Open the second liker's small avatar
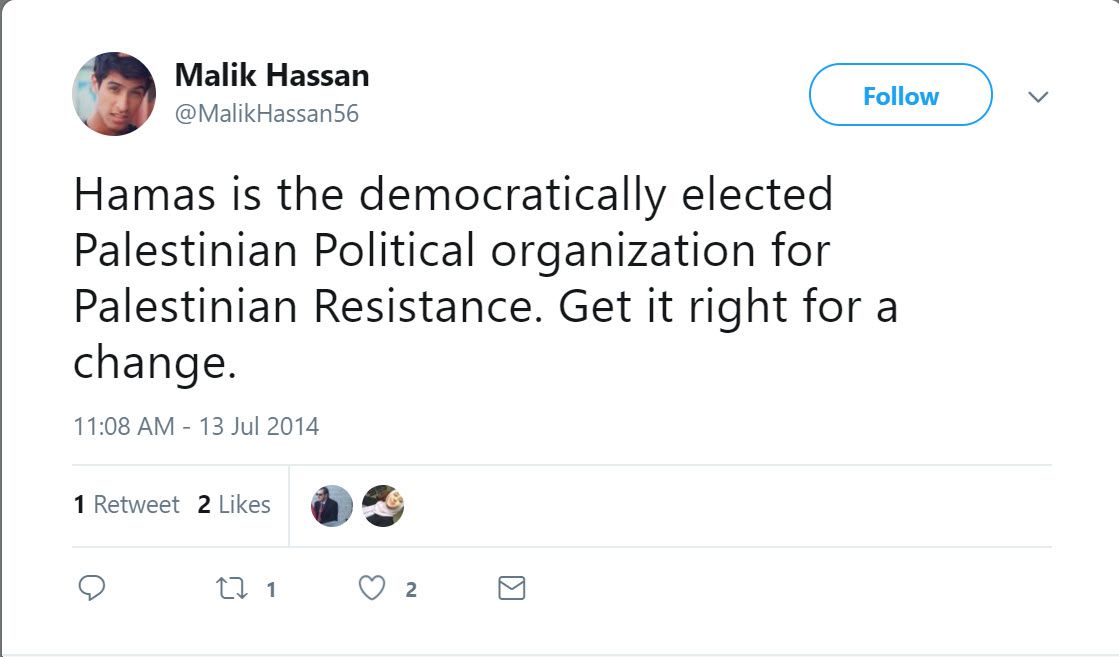 click(382, 506)
